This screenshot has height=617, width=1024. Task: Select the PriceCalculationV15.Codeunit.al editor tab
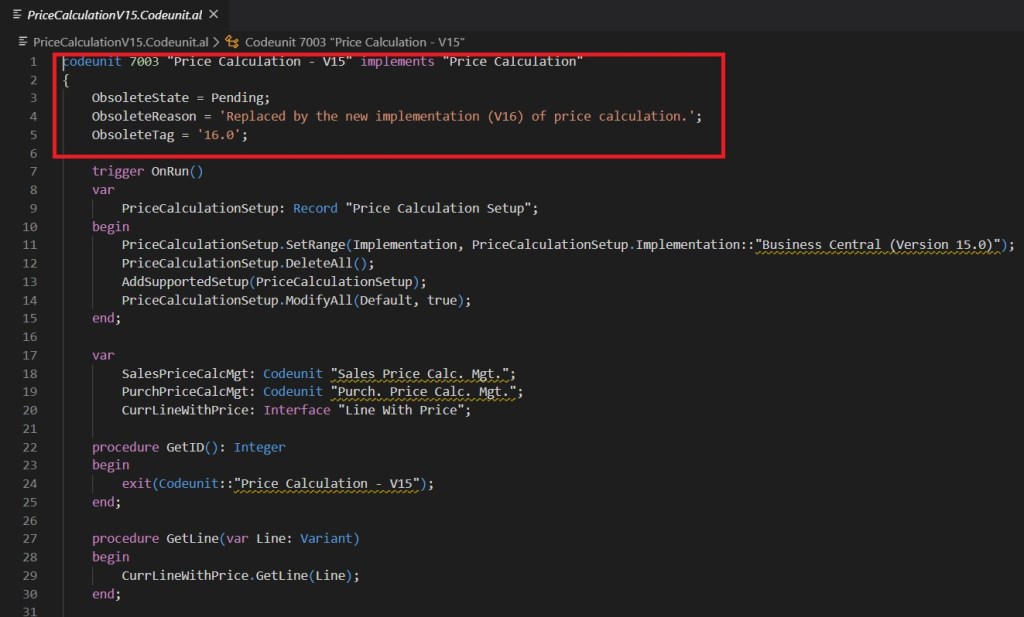(113, 14)
